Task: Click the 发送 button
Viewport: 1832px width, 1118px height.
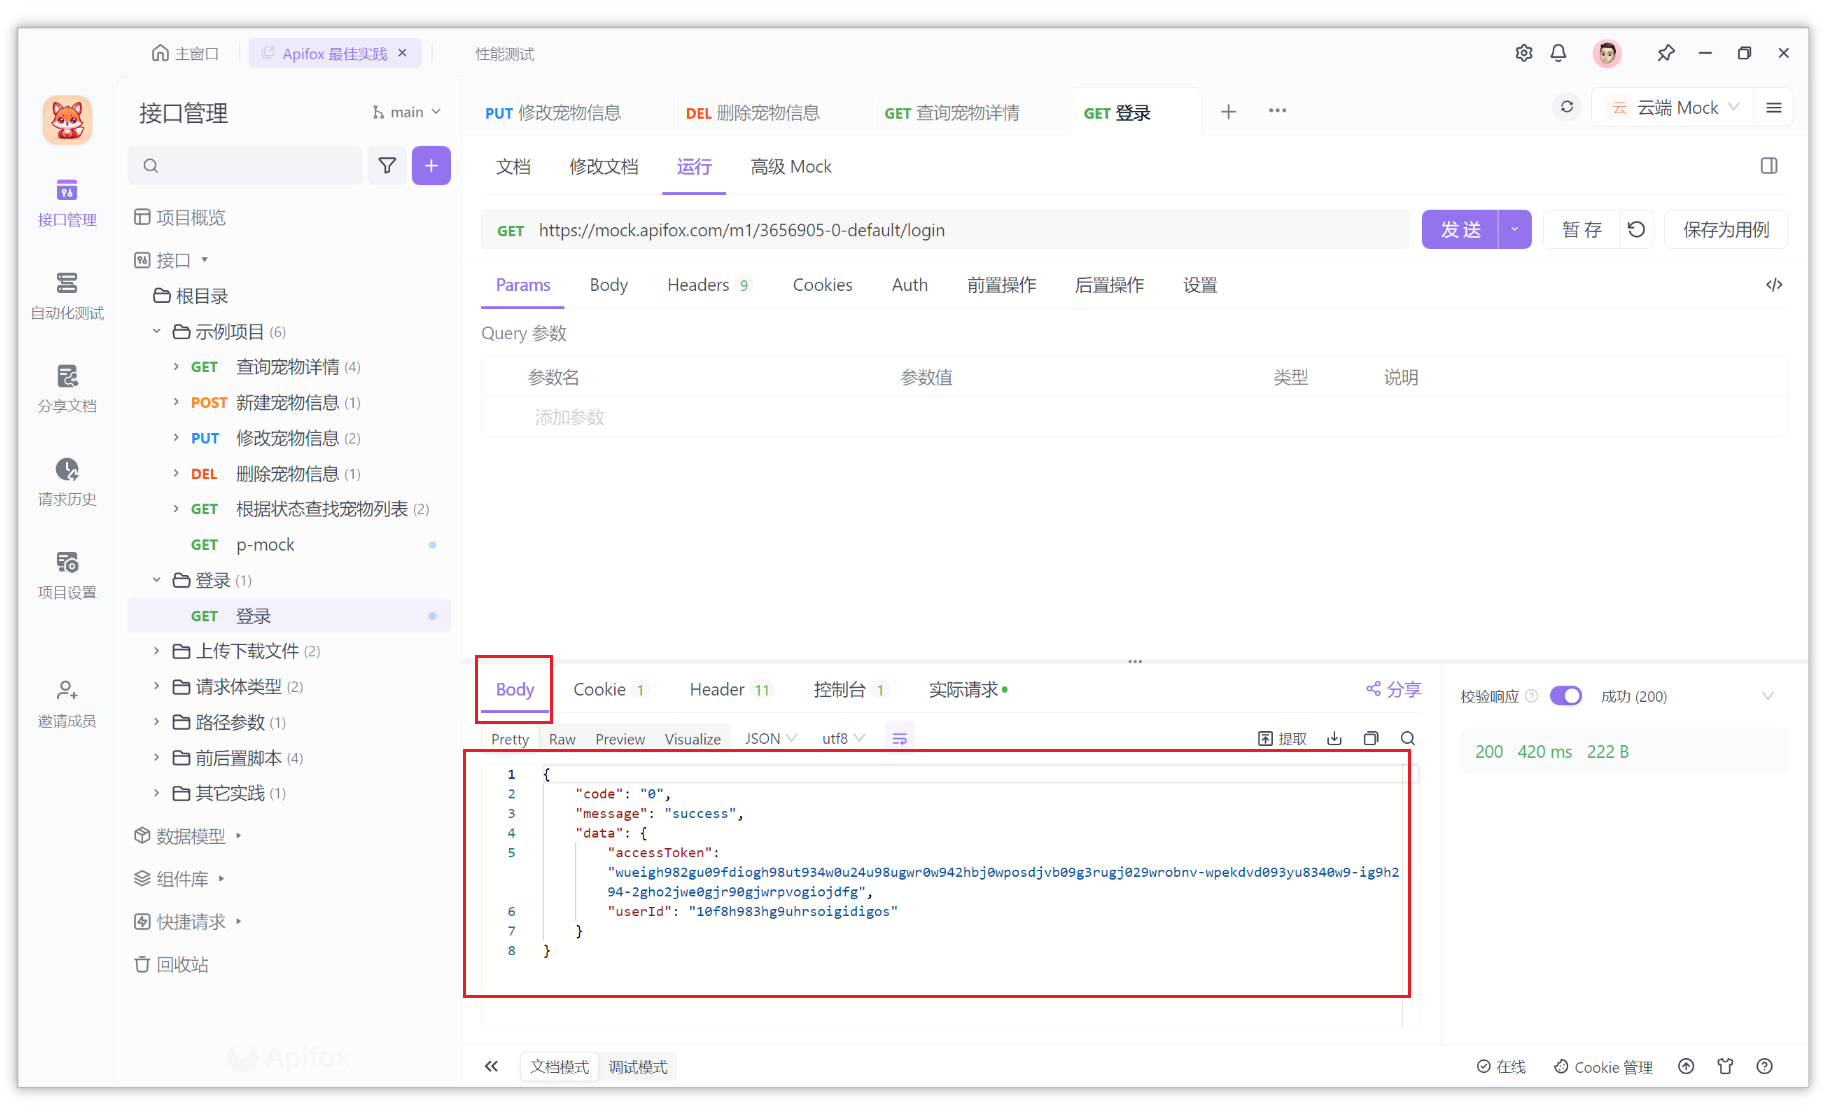Action: [x=1461, y=229]
